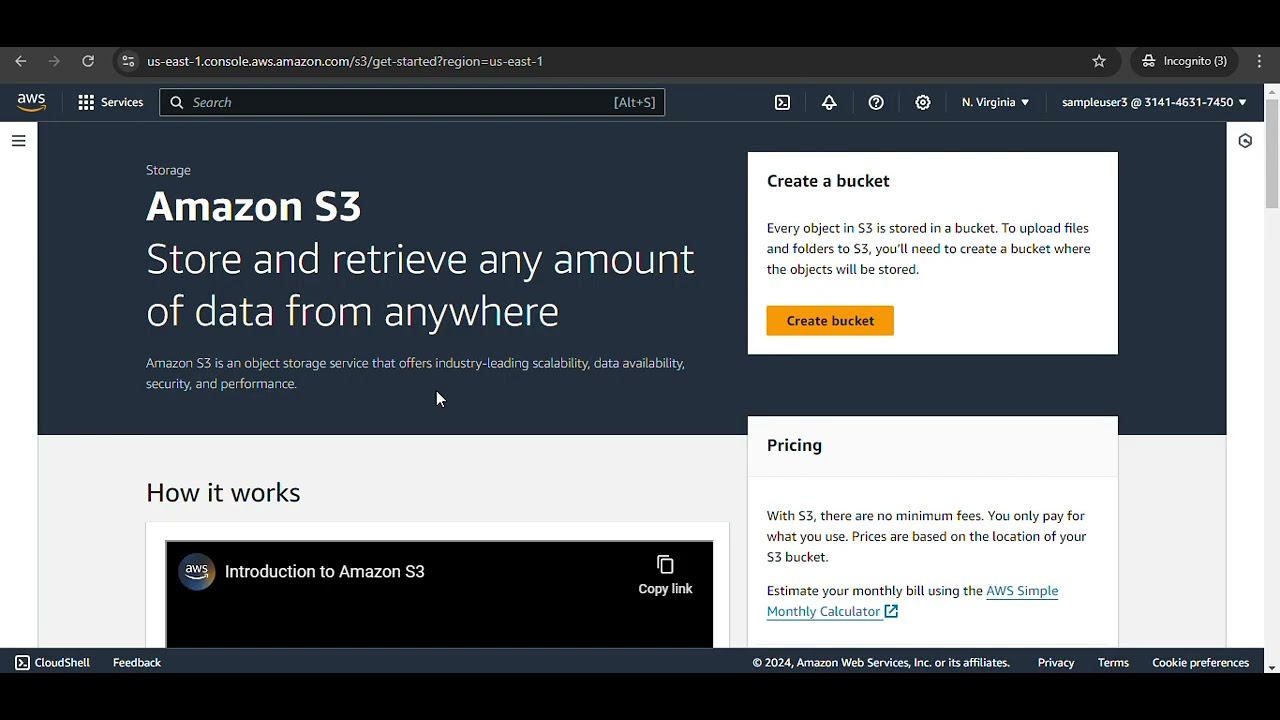Open the help question mark icon
The image size is (1280, 720).
pos(876,102)
